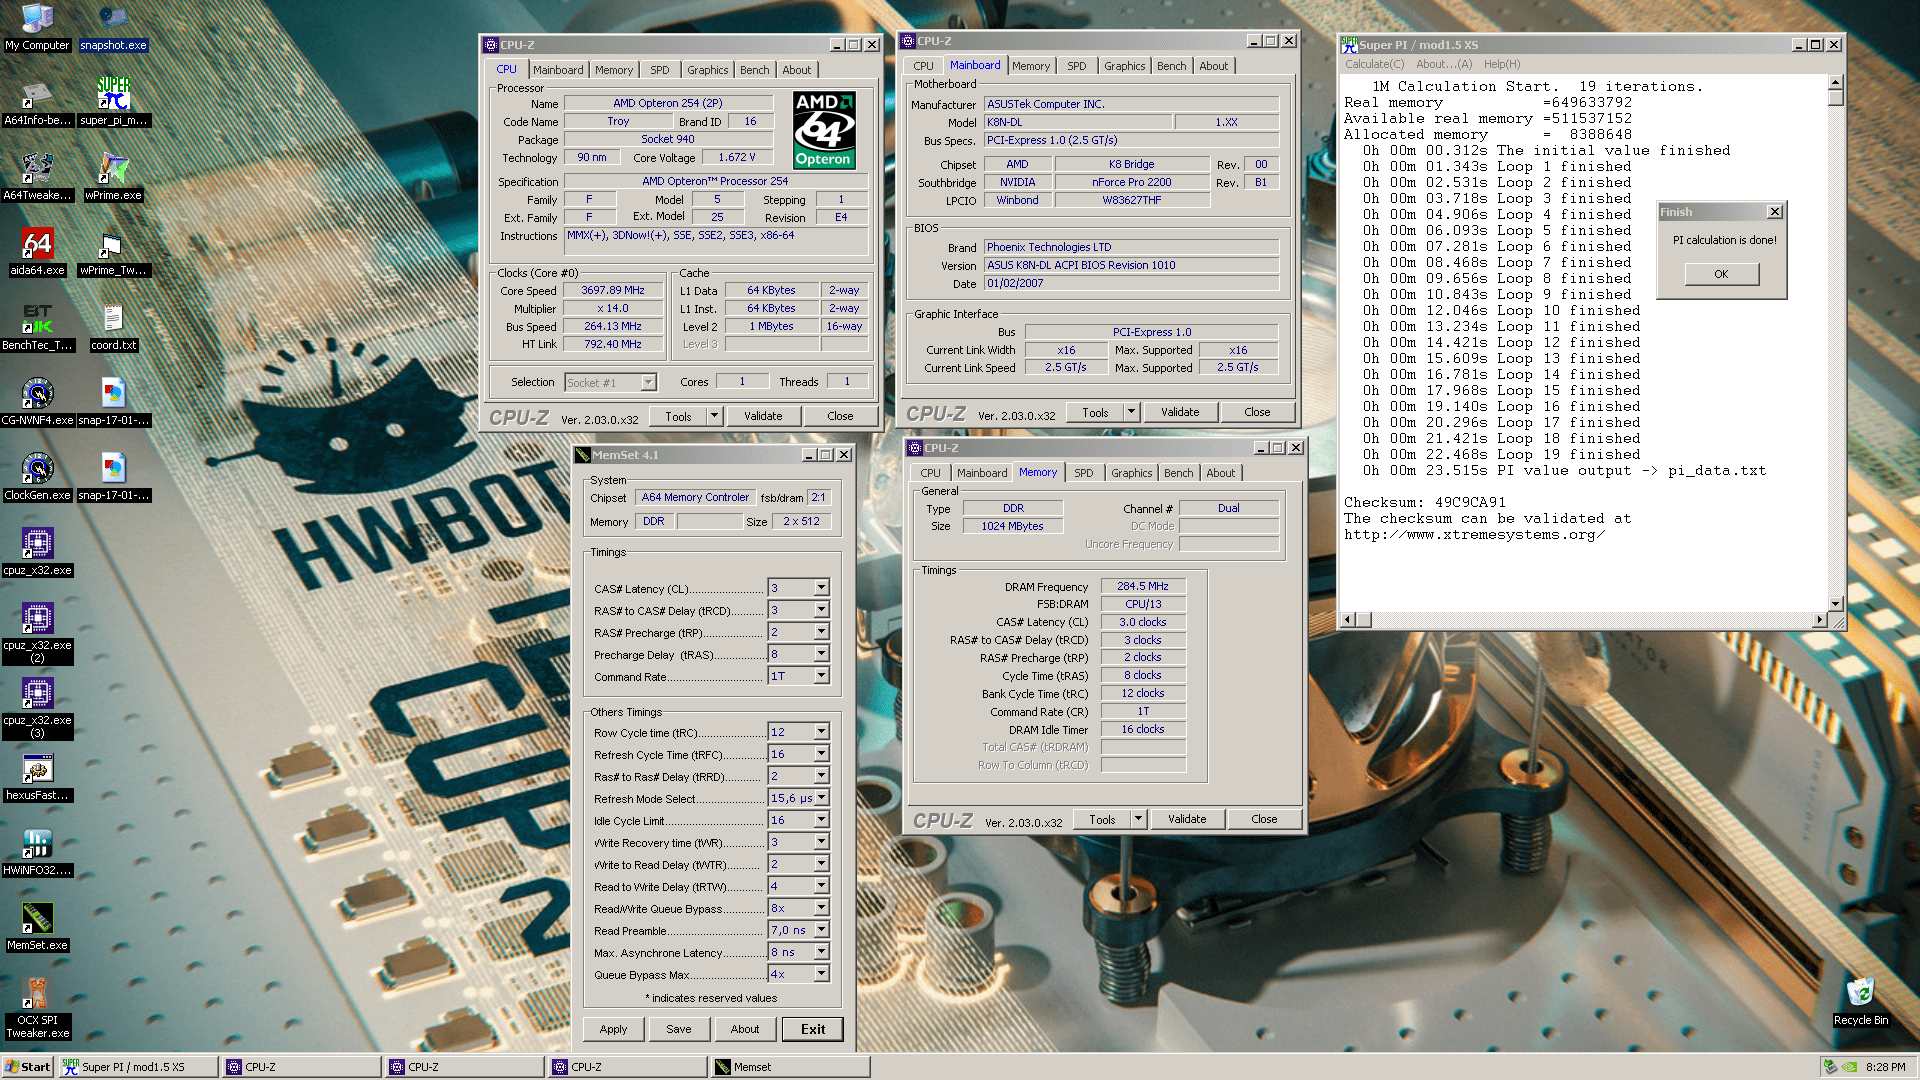The height and width of the screenshot is (1080, 1920).
Task: Expand the CAS# Latency (CL) dropdown
Action: (821, 588)
